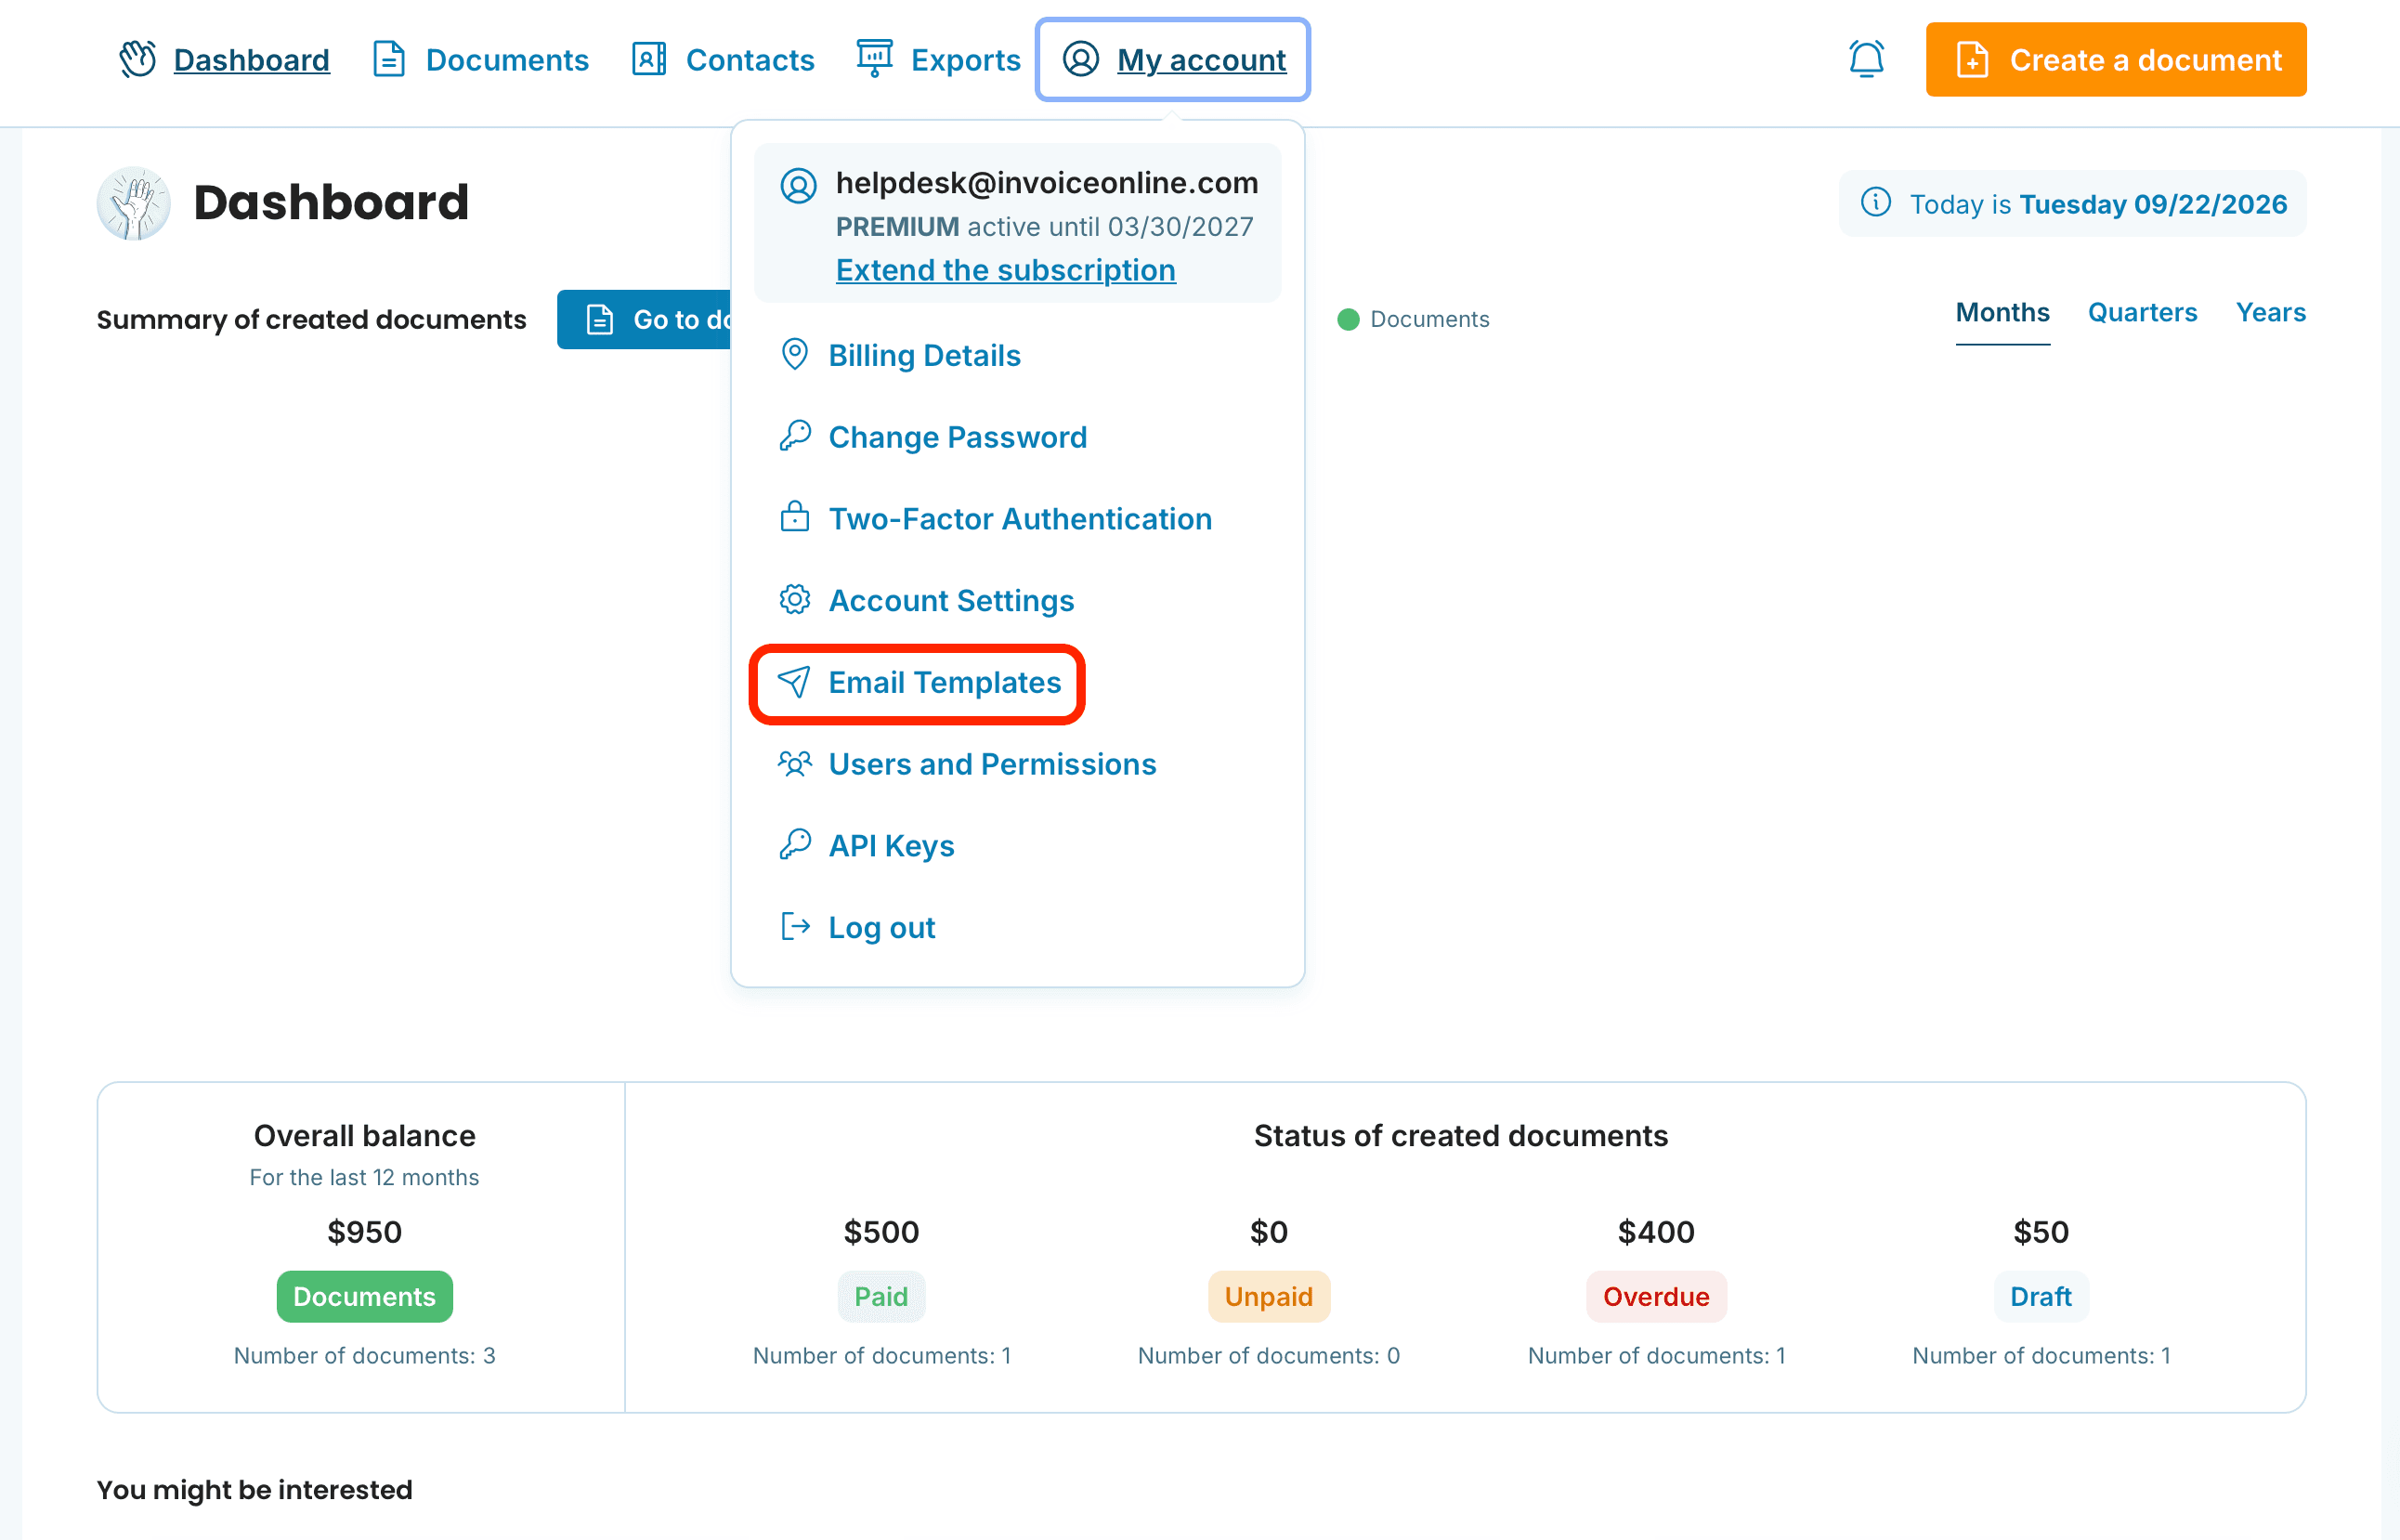
Task: Click the Documents page icon in navbar
Action: click(389, 59)
